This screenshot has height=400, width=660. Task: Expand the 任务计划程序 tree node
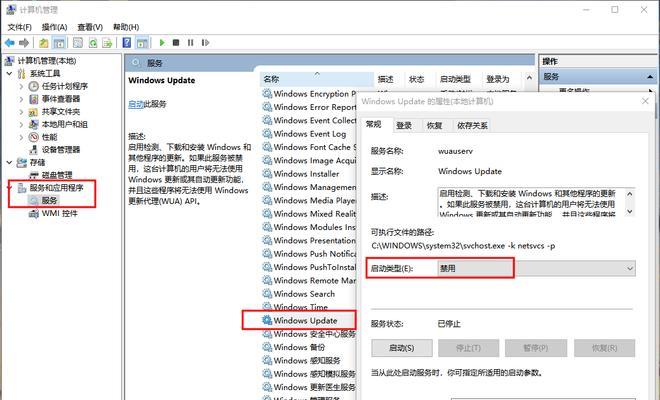pos(21,86)
